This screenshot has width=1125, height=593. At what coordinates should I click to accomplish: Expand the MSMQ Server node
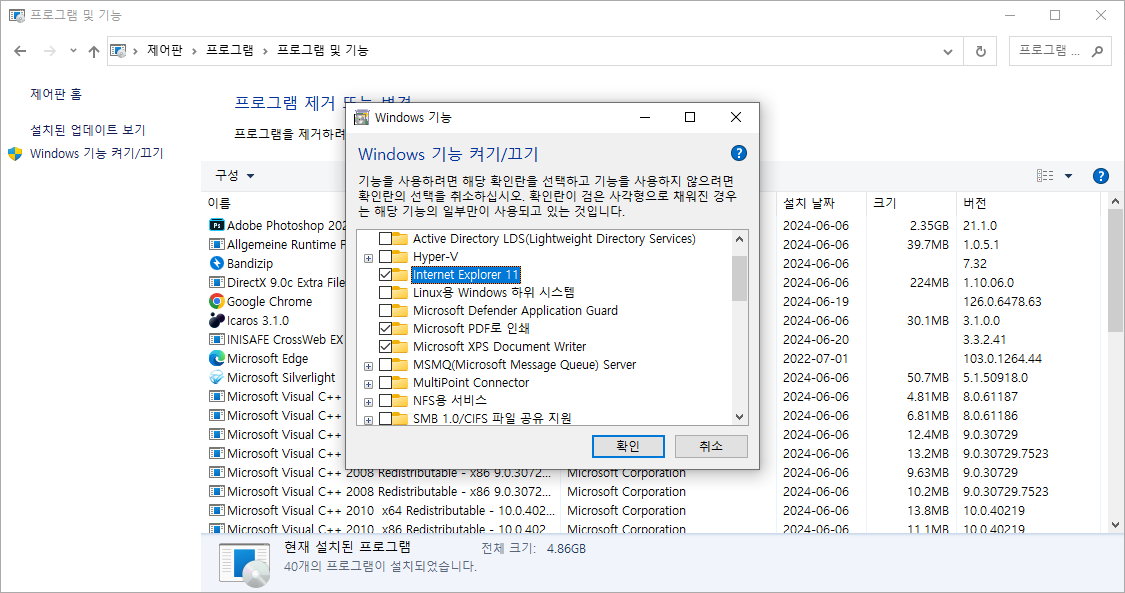coord(368,366)
